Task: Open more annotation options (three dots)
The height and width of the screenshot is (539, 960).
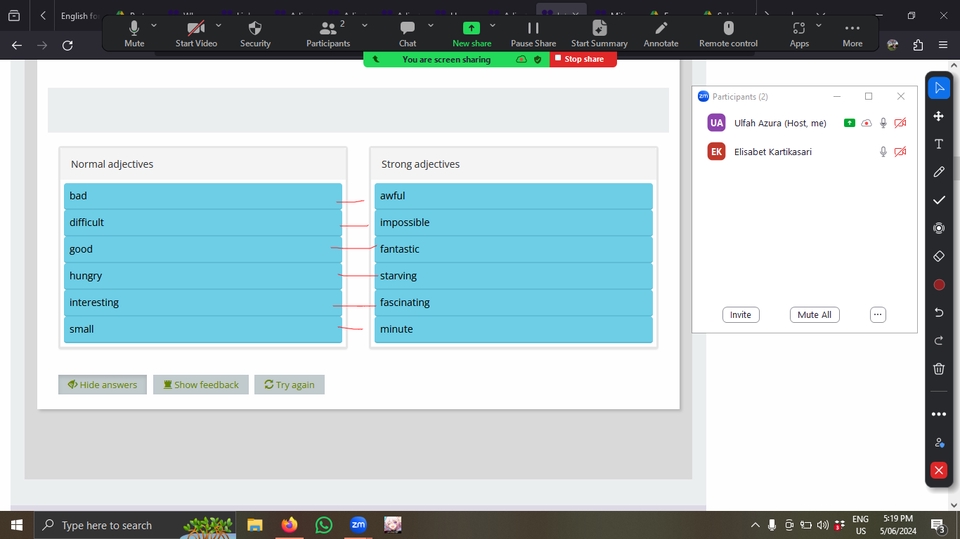Action: (x=939, y=414)
